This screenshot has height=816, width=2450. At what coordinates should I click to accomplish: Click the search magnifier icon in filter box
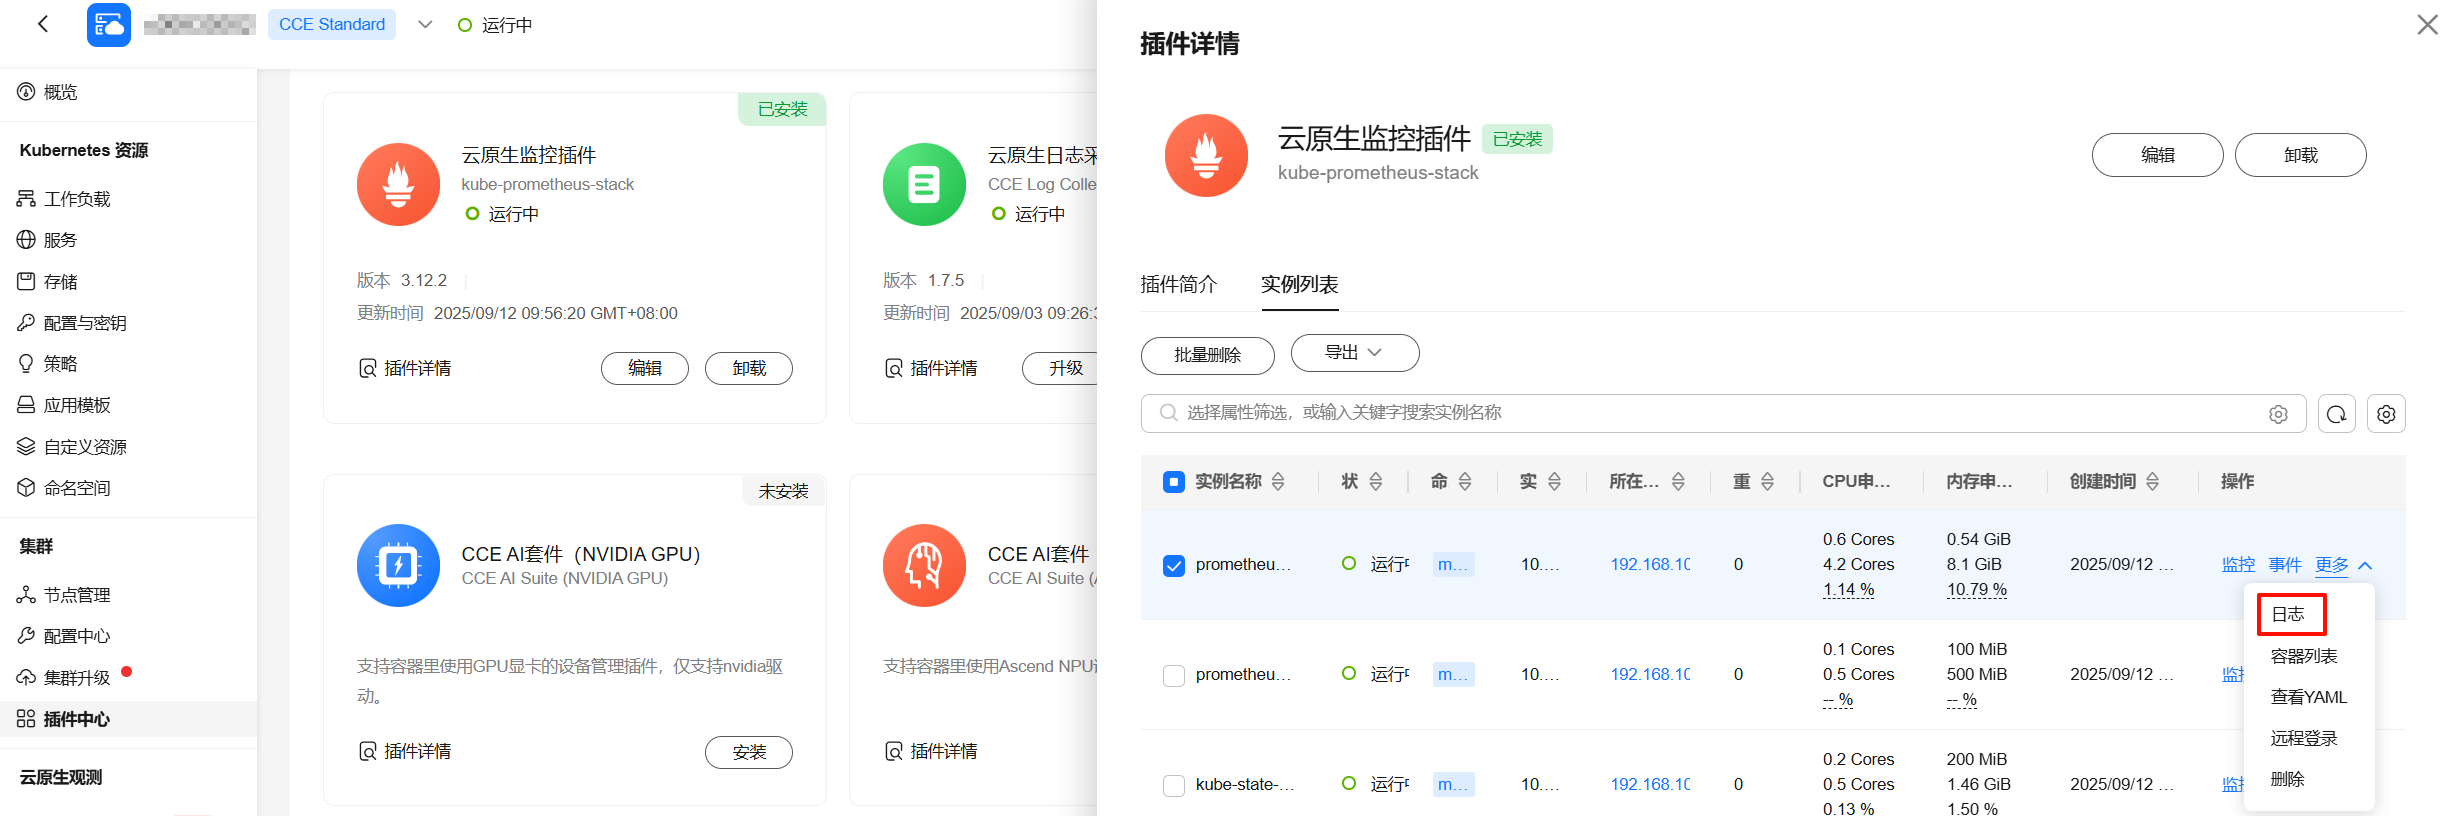click(x=1167, y=412)
